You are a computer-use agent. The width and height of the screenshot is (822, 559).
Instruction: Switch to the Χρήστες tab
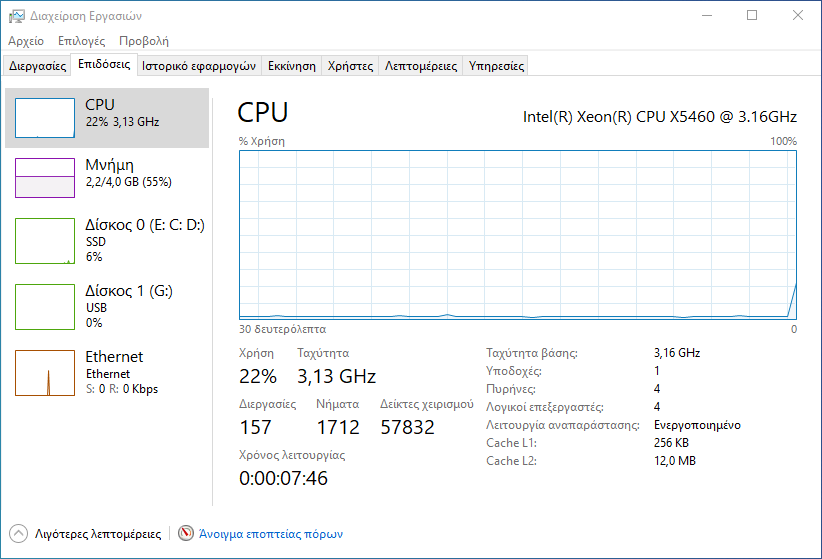[x=350, y=66]
